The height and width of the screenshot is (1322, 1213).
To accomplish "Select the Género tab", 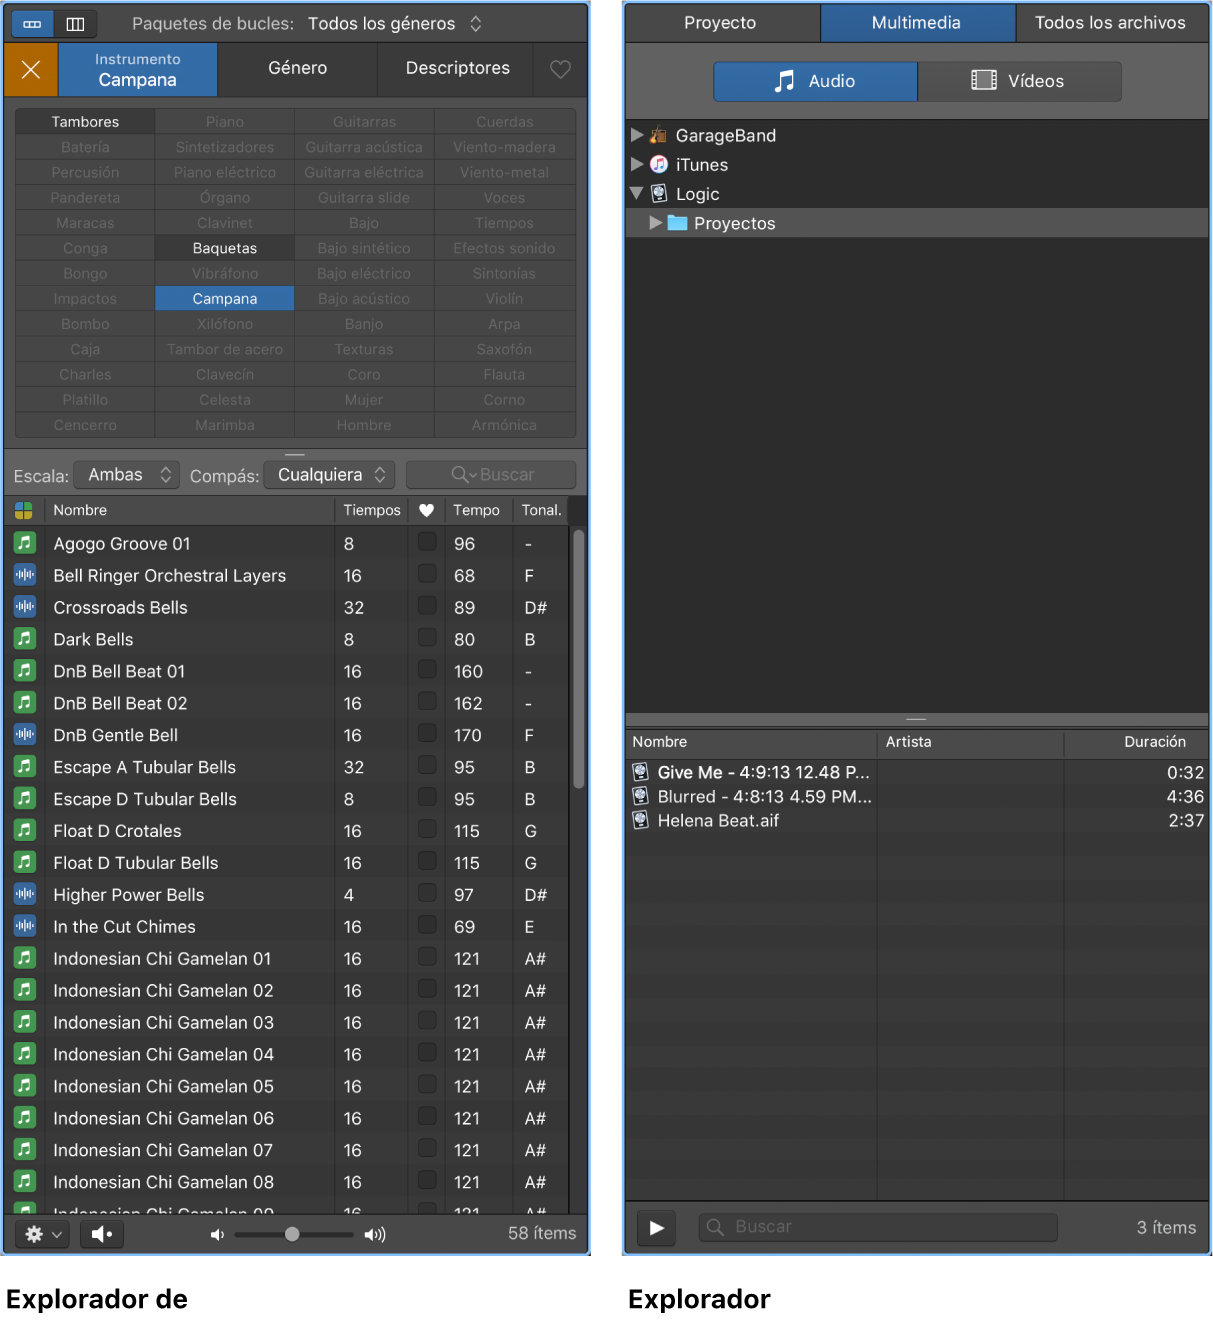I will (x=298, y=68).
